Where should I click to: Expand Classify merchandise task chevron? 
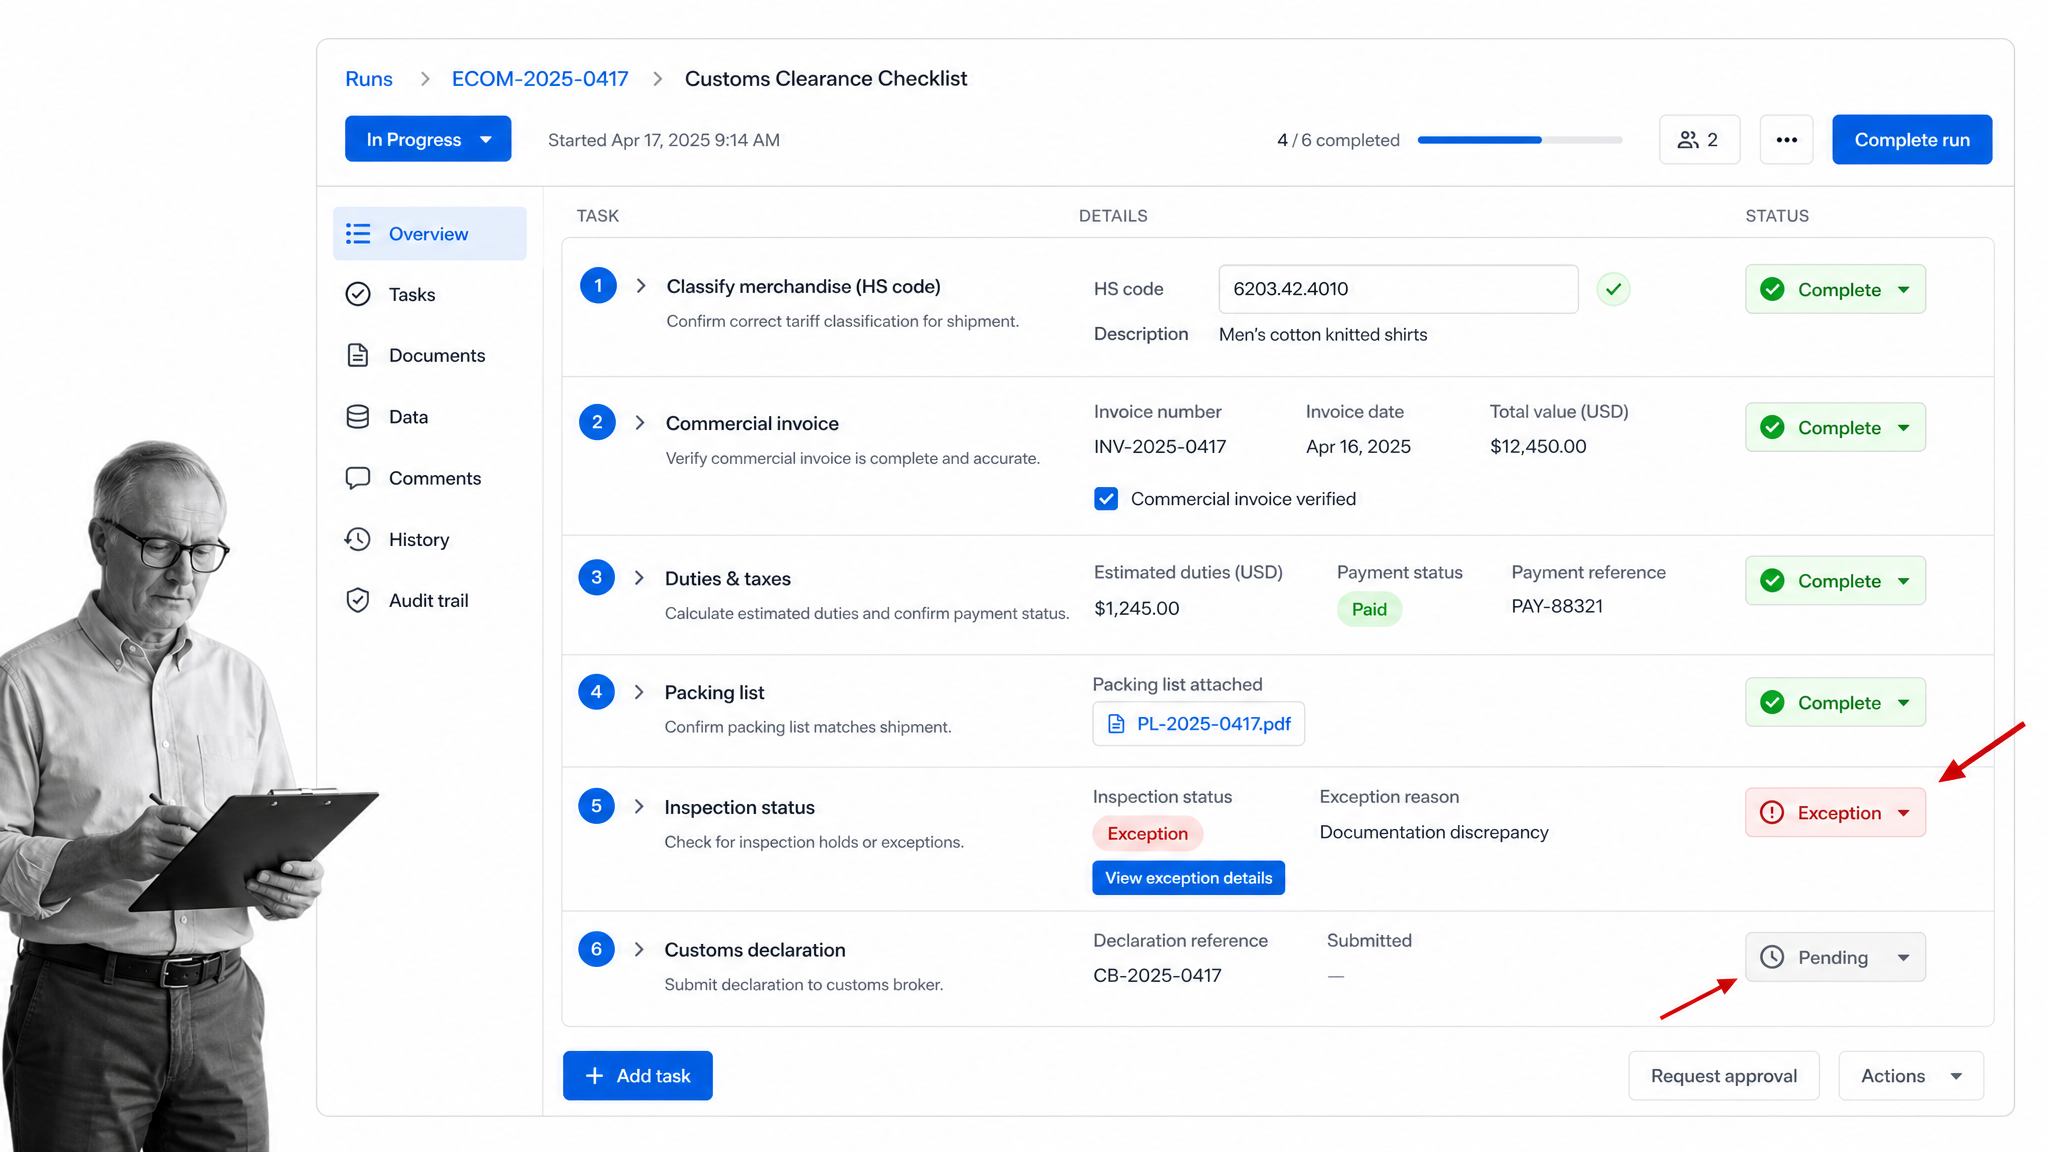641,286
